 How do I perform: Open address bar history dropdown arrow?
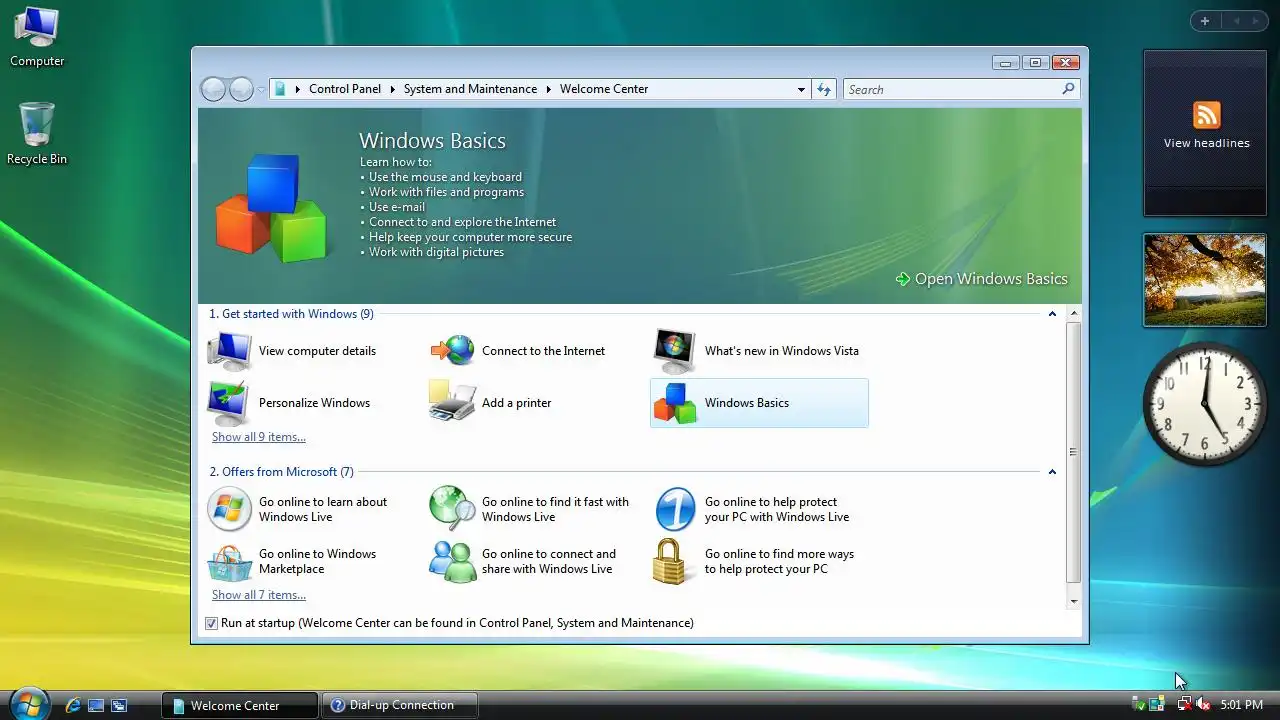pos(801,89)
